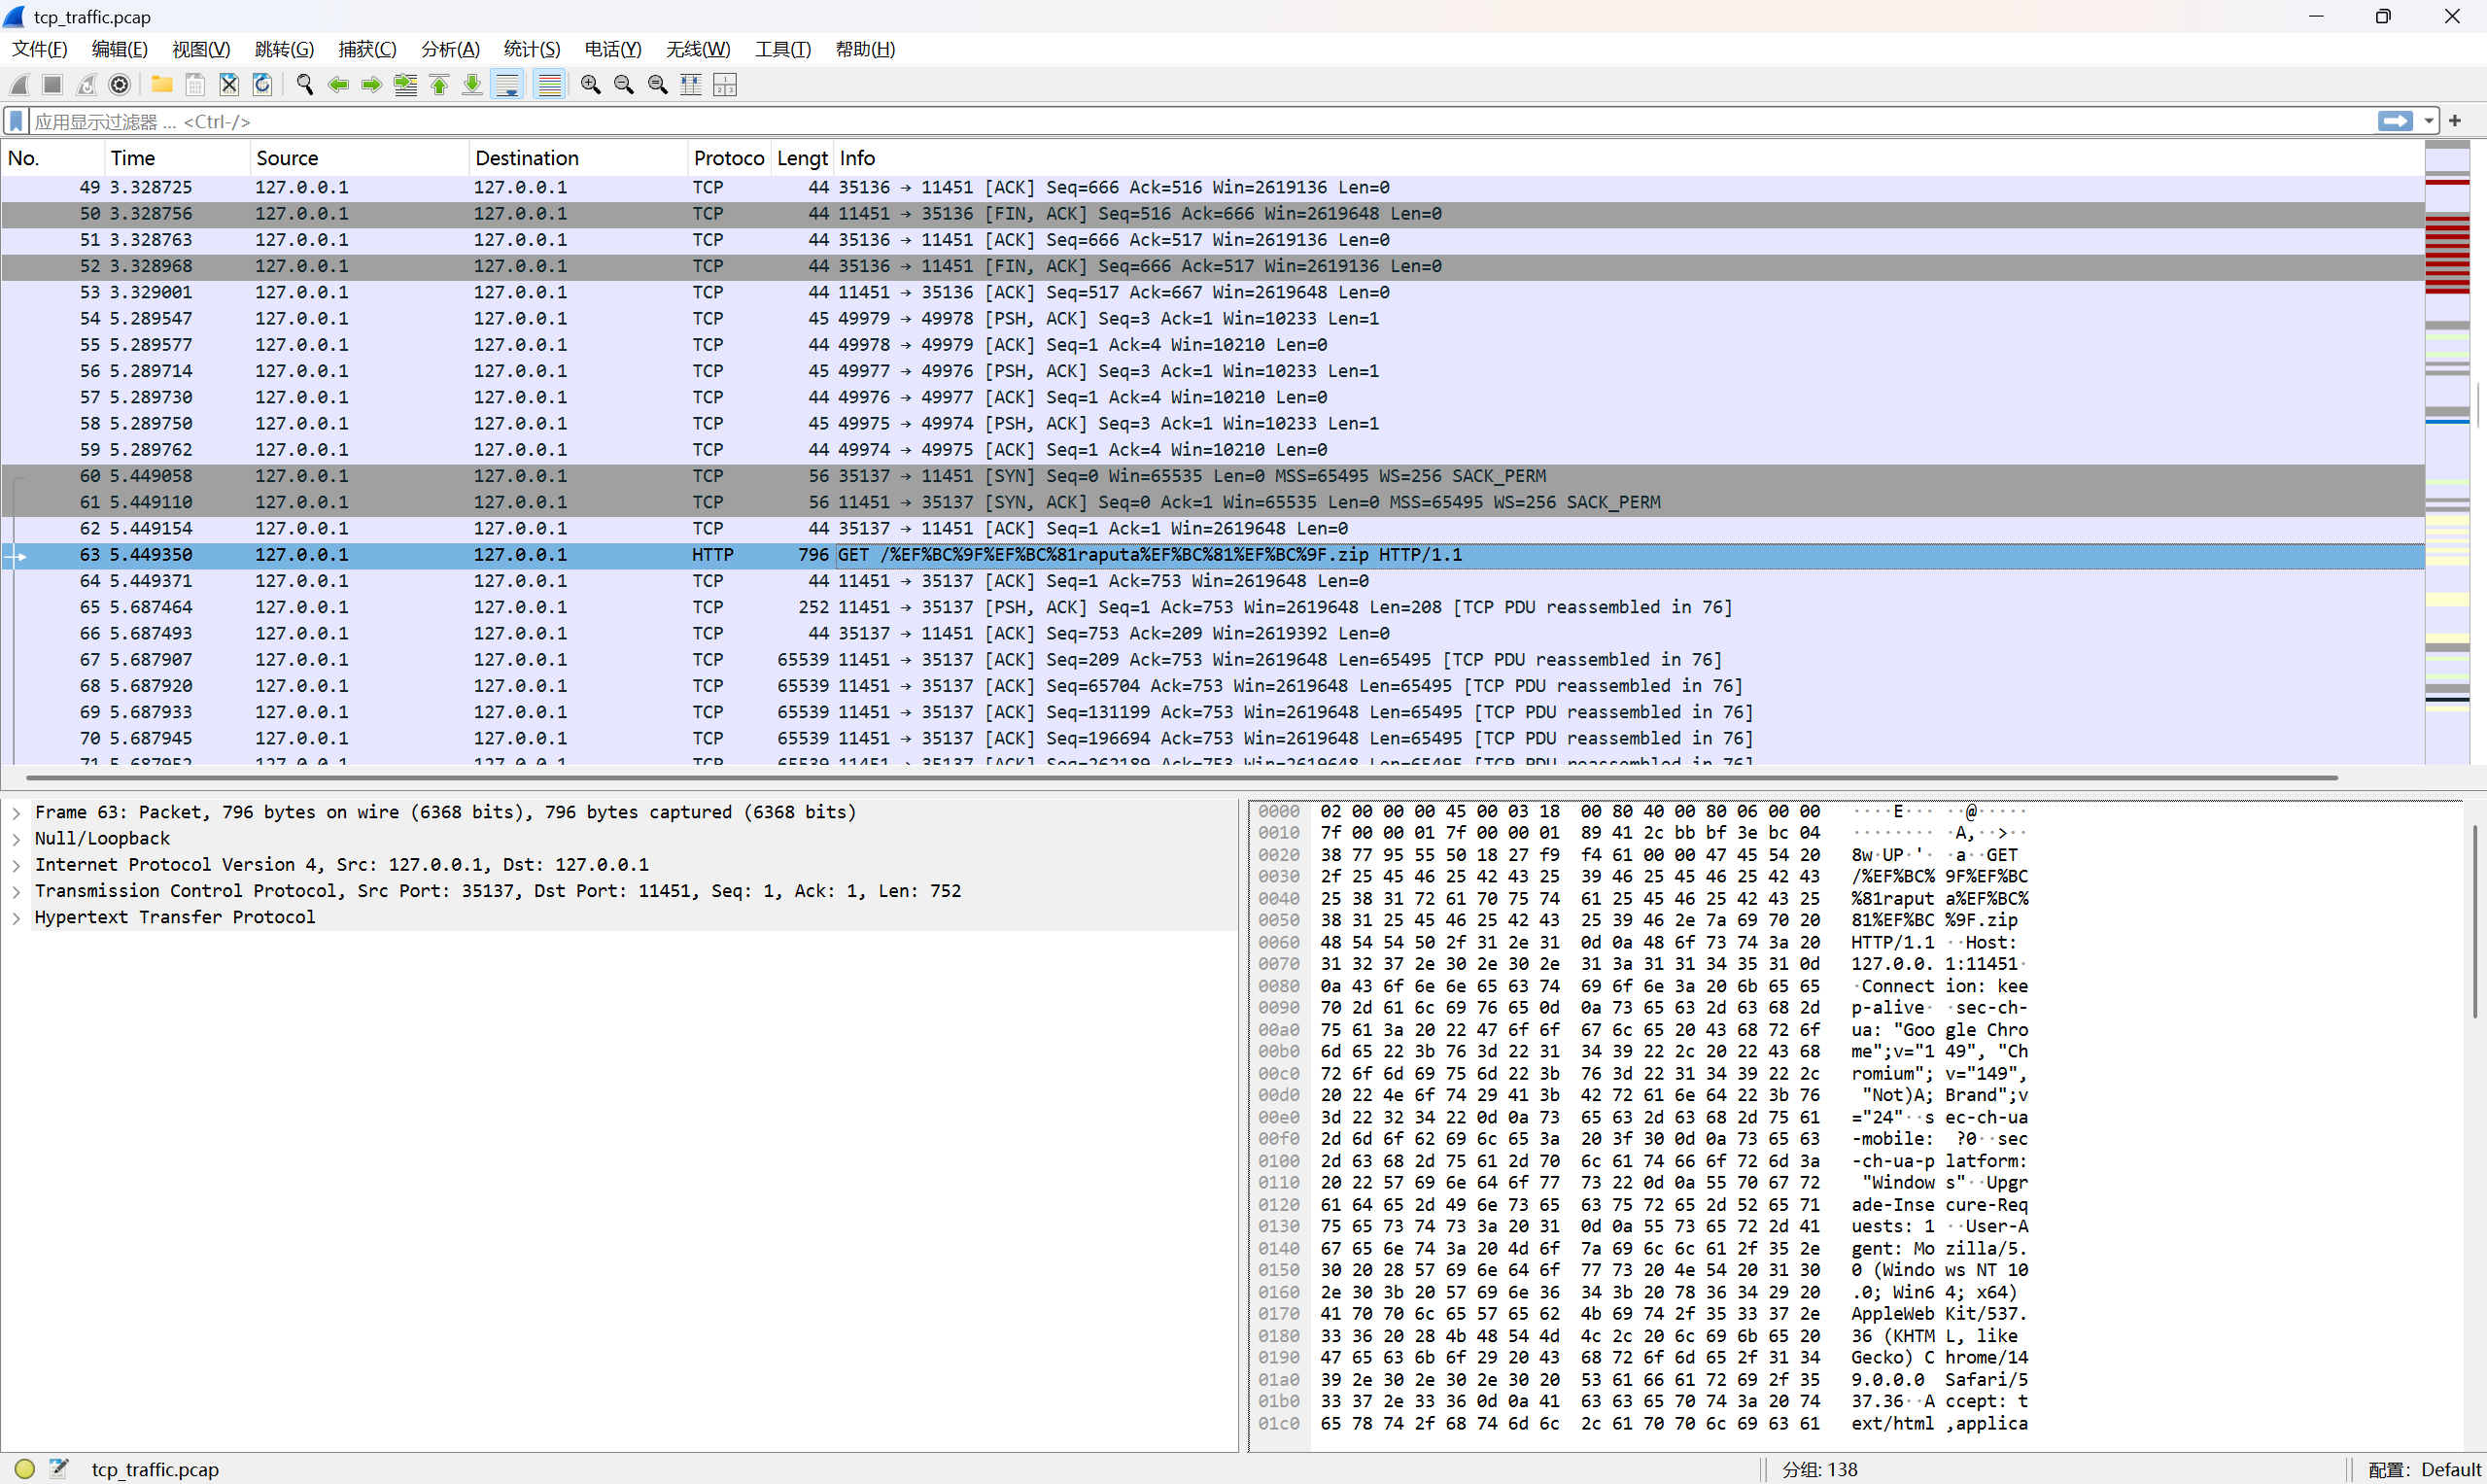Expand the Frame 63 details
The image size is (2487, 1484).
[x=17, y=813]
